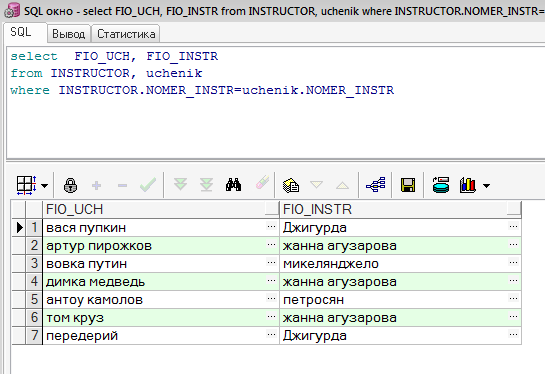
Task: Open the Статистика tab
Action: [126, 34]
